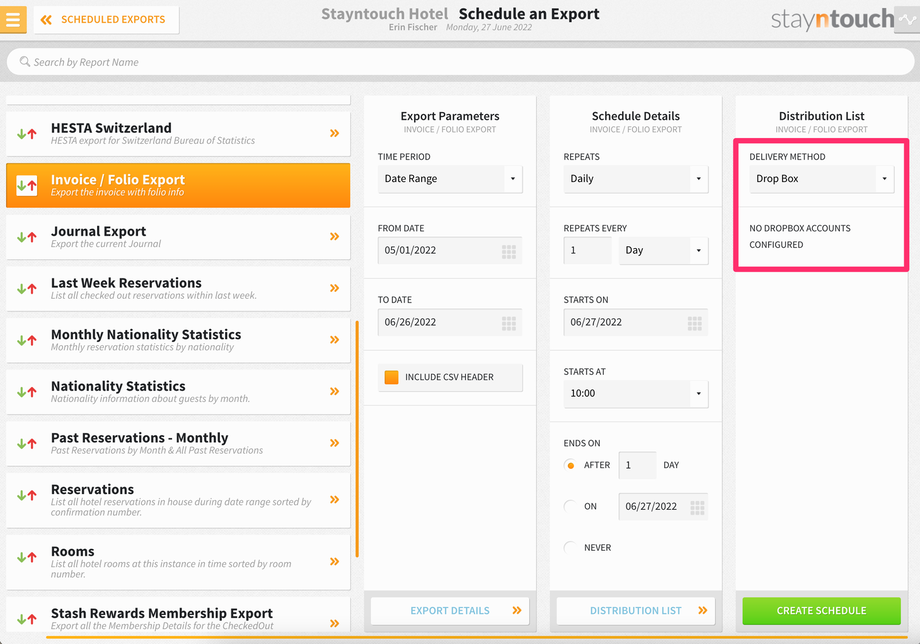Click the Last Week Reservations arrows icon
Image resolution: width=920 pixels, height=644 pixels.
point(27,289)
